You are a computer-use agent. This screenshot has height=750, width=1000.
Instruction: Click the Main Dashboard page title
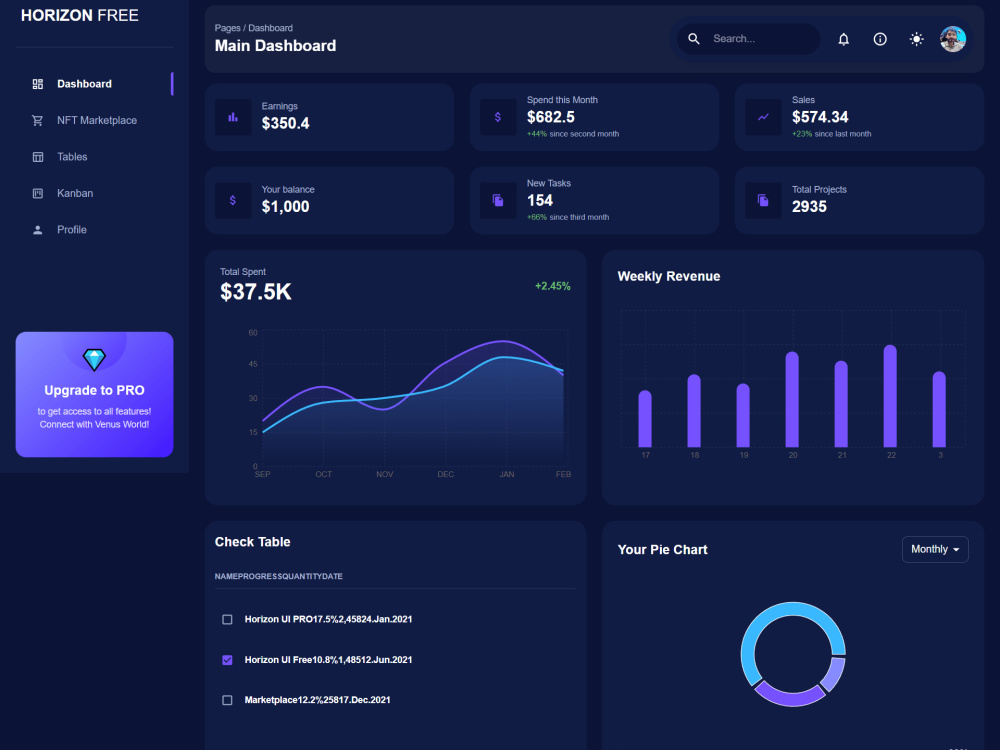[276, 46]
